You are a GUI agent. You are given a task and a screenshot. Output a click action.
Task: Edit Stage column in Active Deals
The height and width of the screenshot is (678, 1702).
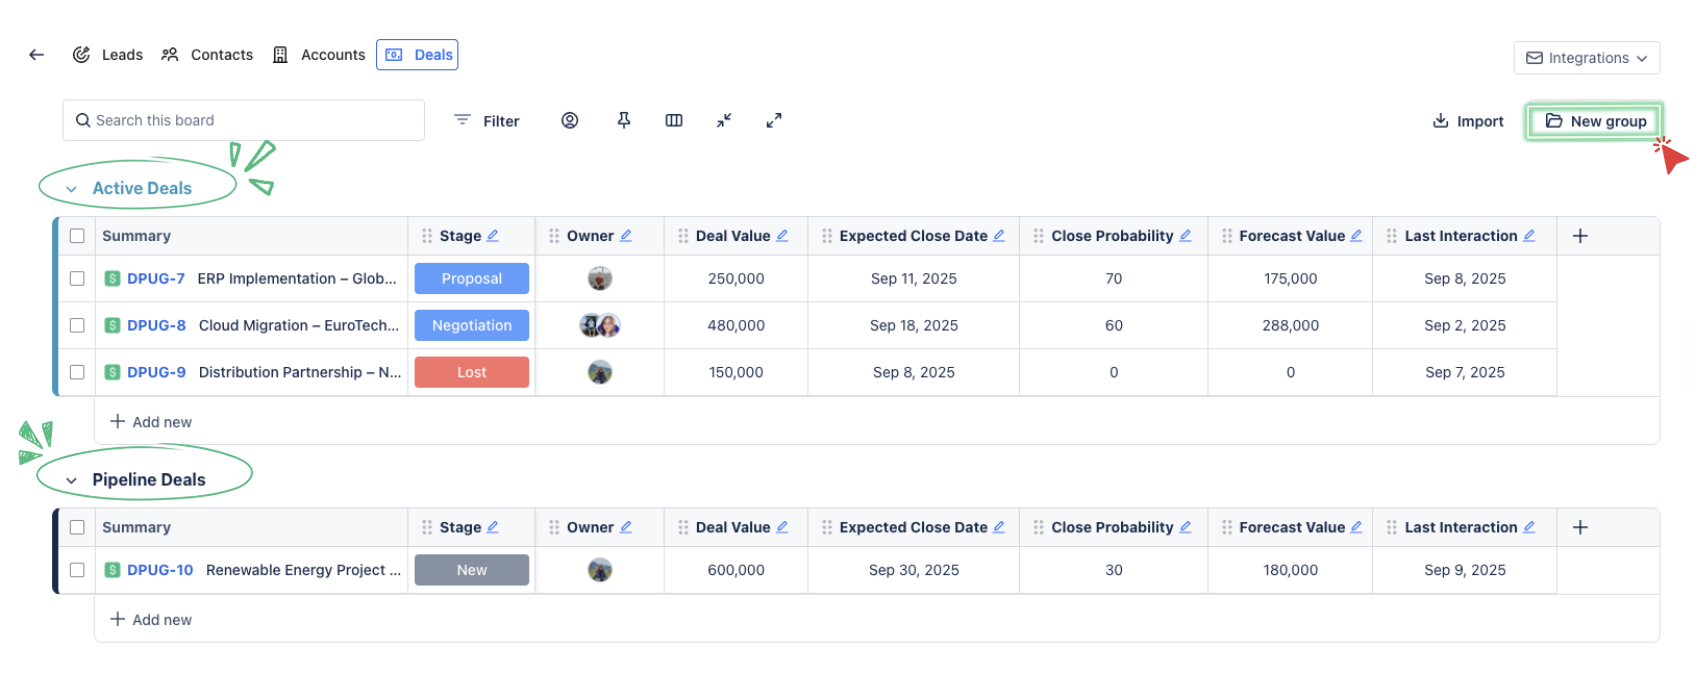[x=493, y=236]
